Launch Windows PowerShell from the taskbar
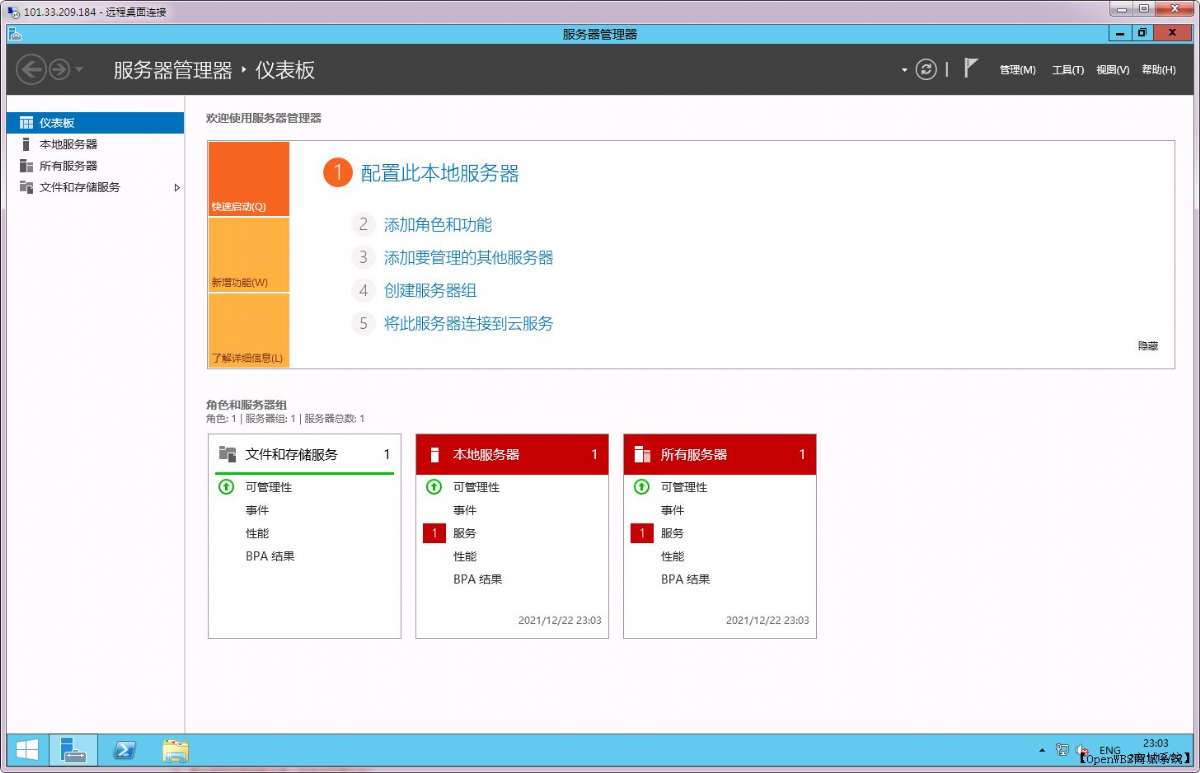This screenshot has width=1200, height=773. 124,749
